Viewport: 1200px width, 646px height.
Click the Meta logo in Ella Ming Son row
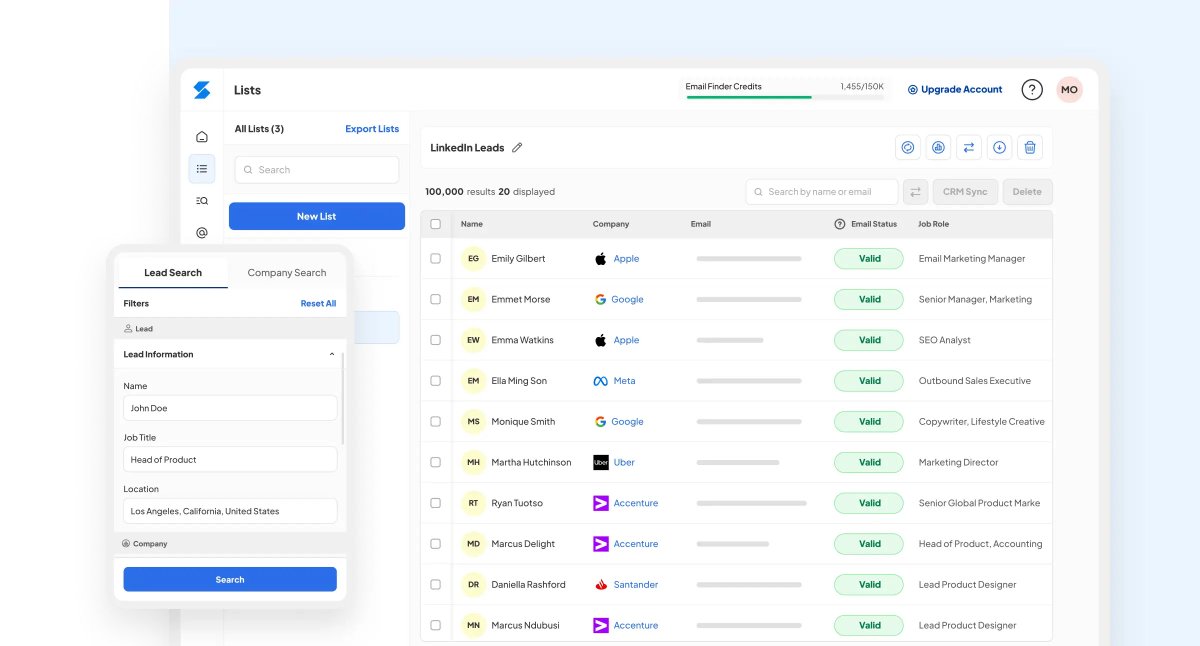click(601, 381)
